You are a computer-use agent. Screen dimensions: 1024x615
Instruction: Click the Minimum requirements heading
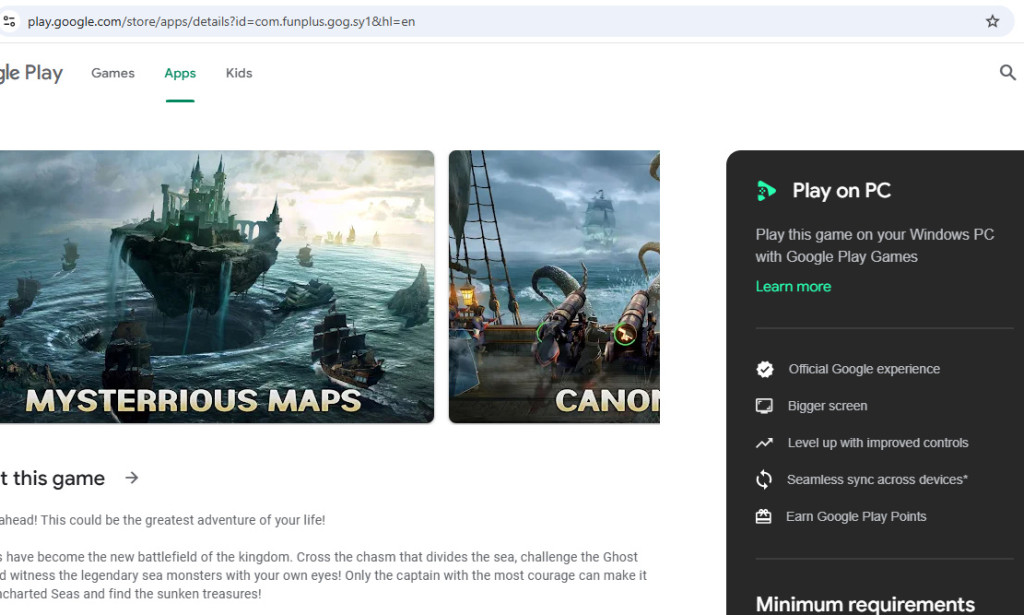(x=864, y=603)
